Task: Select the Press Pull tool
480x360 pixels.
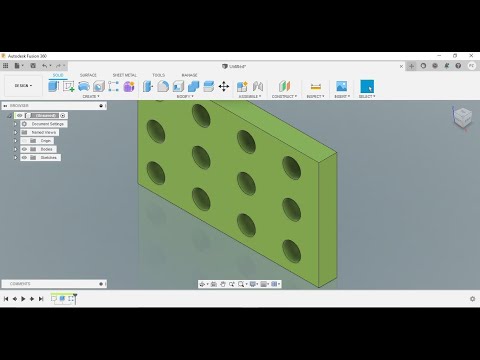Action: tap(148, 86)
